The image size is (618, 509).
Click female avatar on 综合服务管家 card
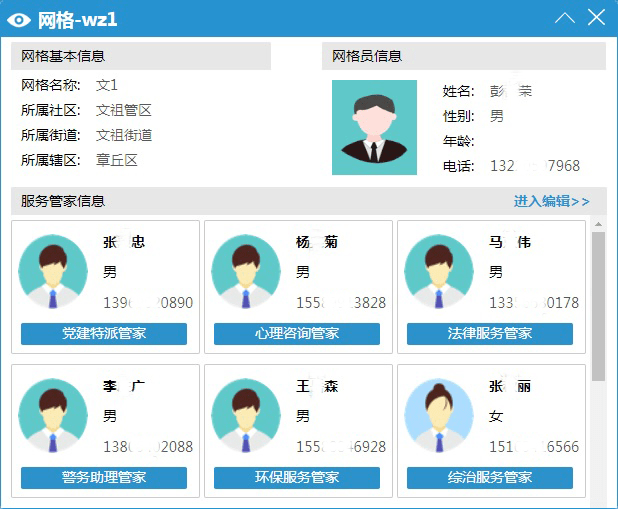click(x=438, y=414)
